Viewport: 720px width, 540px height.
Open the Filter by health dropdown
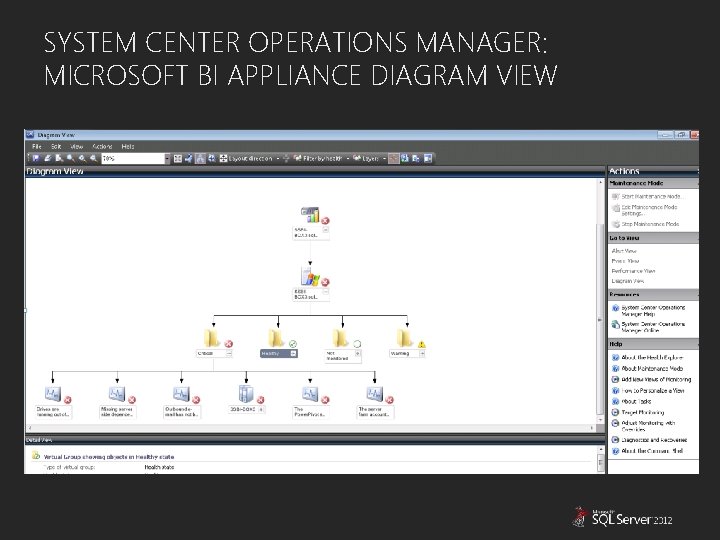[321, 158]
